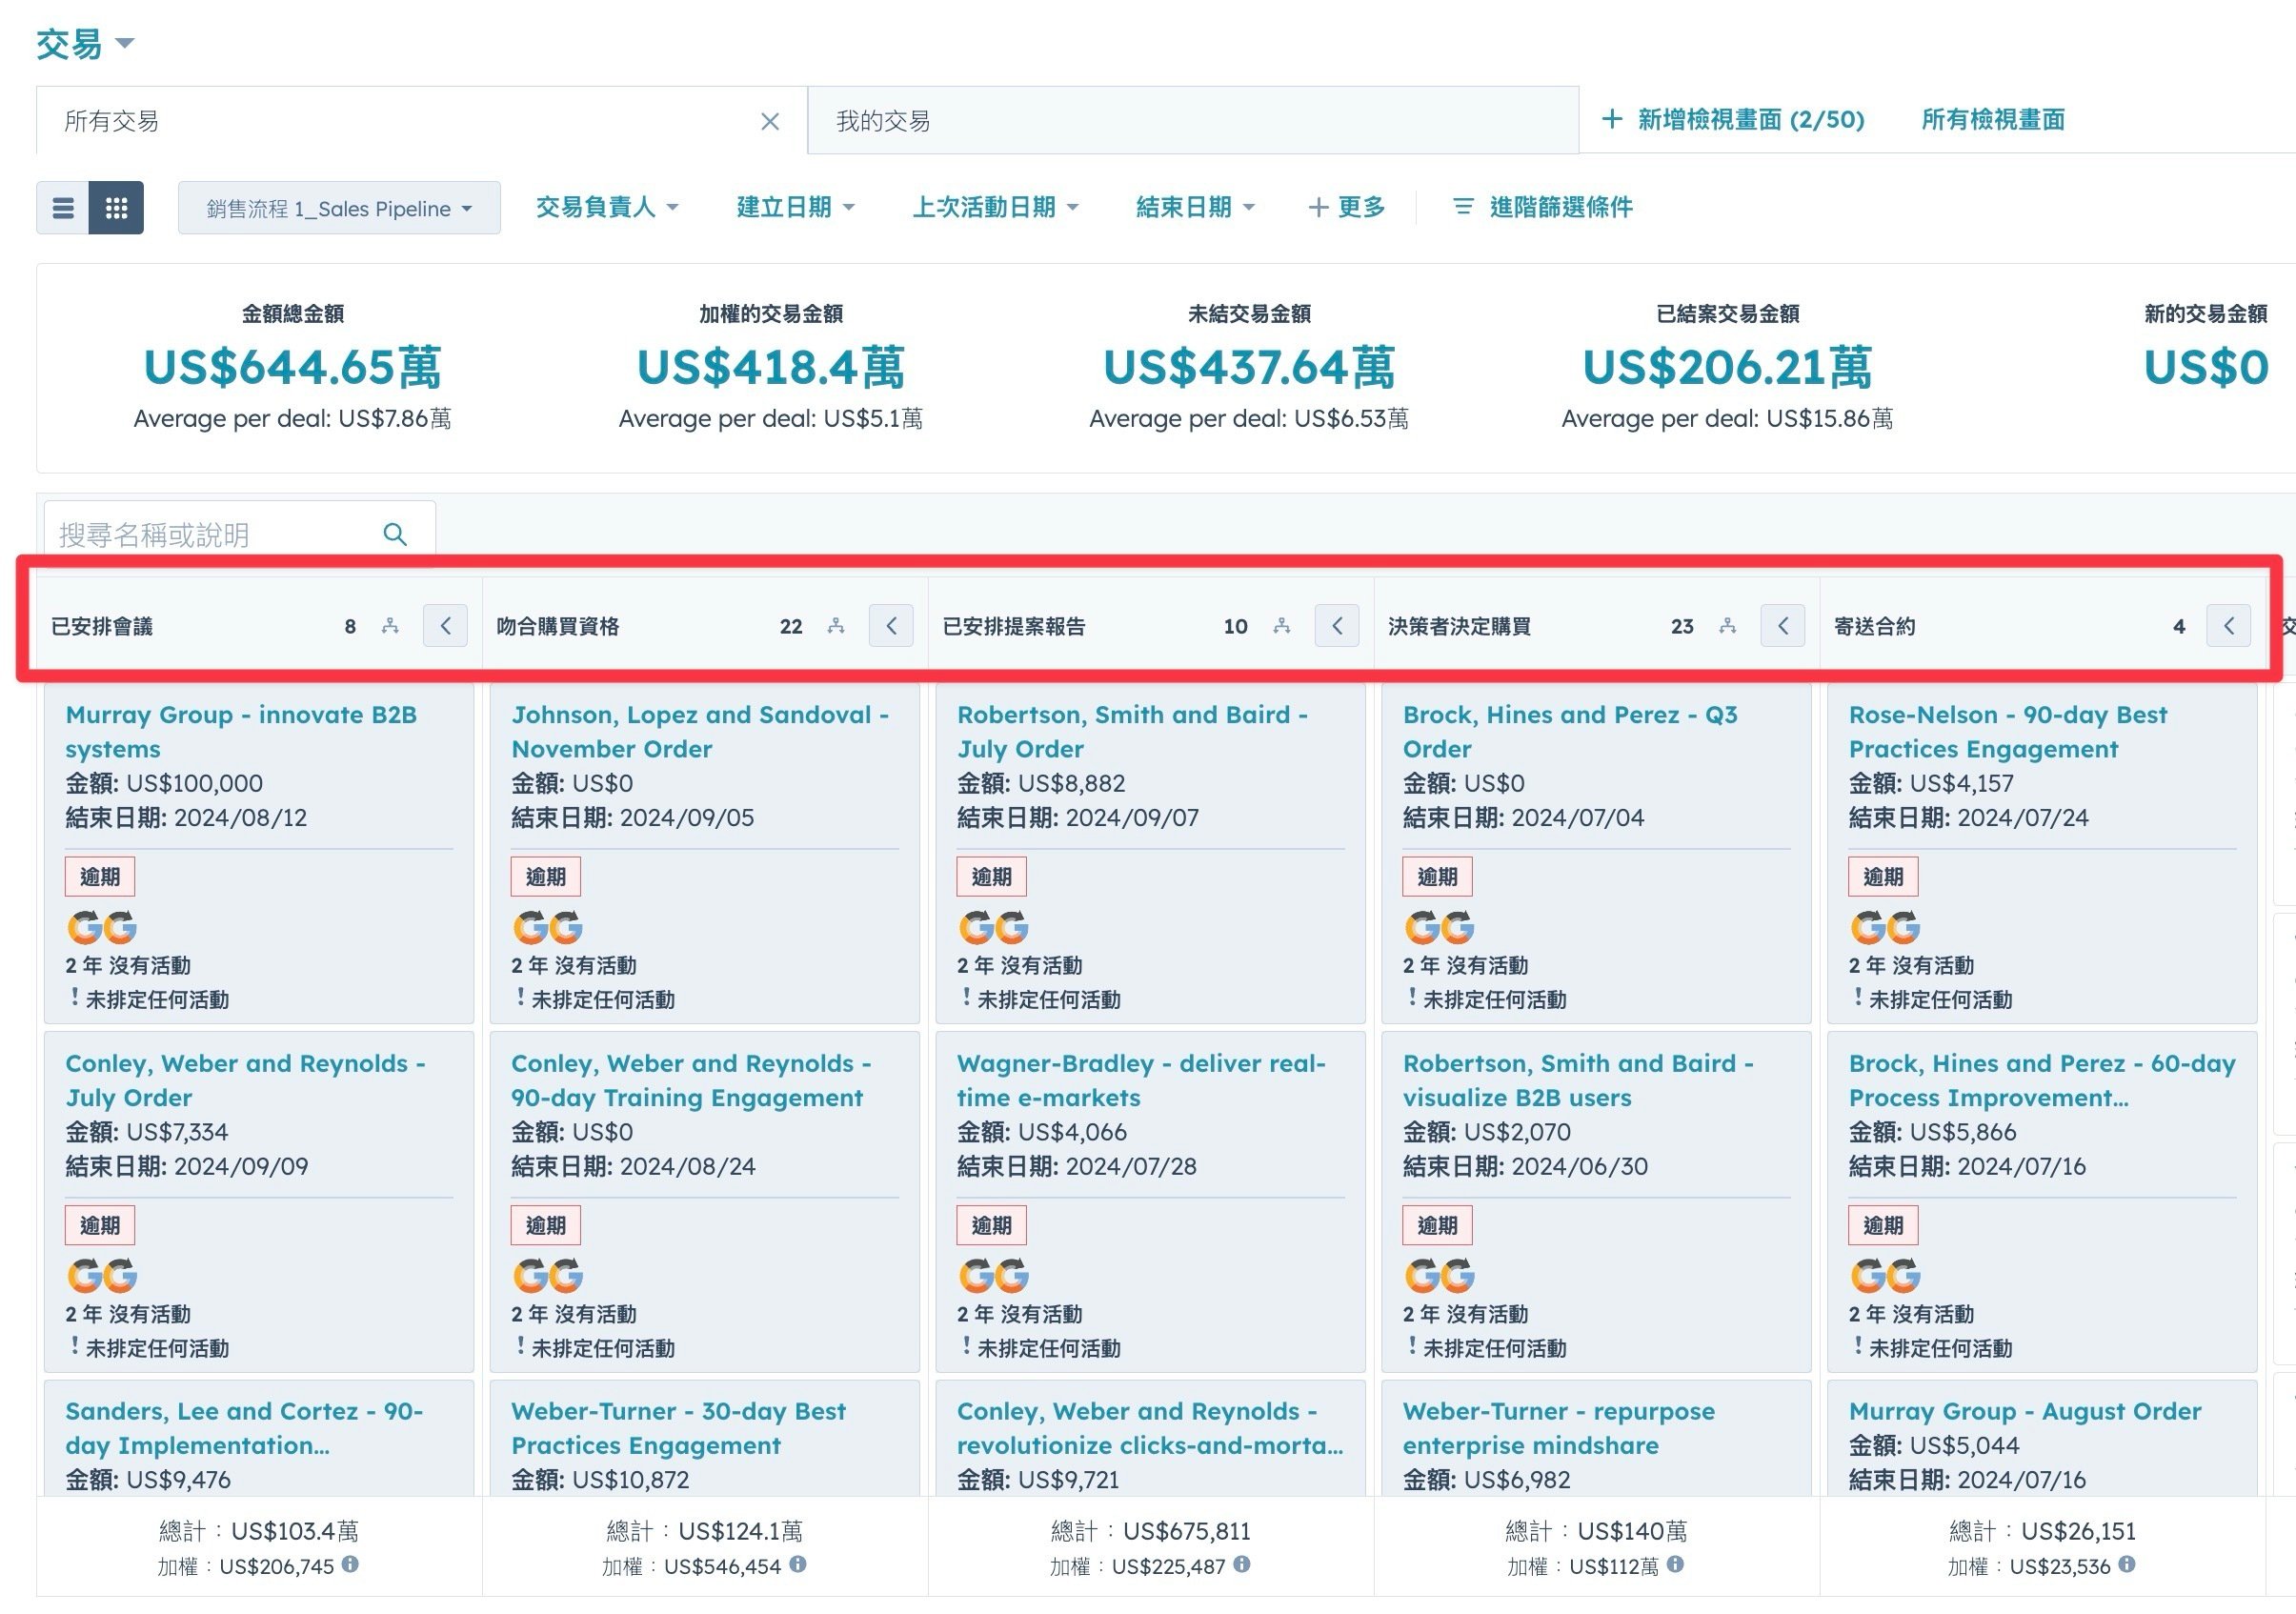
Task: Collapse the 吻合購買資格 column
Action: pos(891,625)
